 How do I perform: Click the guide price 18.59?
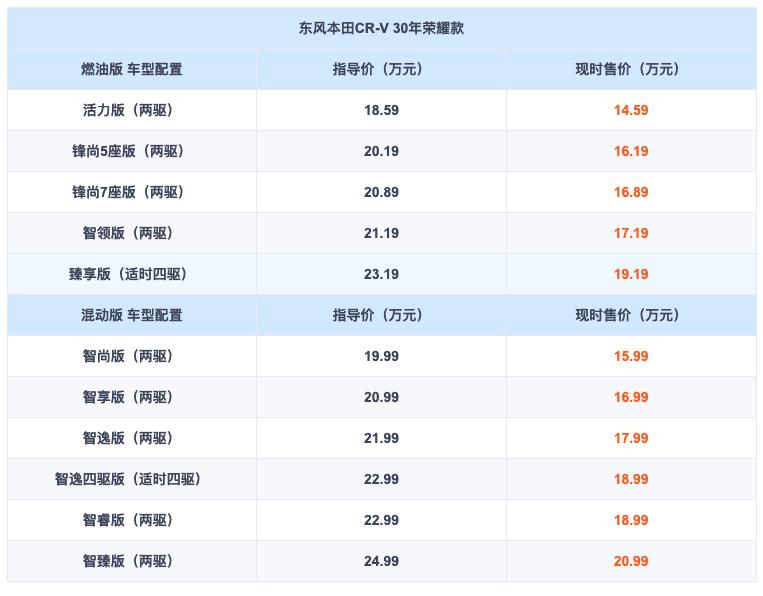(x=381, y=110)
